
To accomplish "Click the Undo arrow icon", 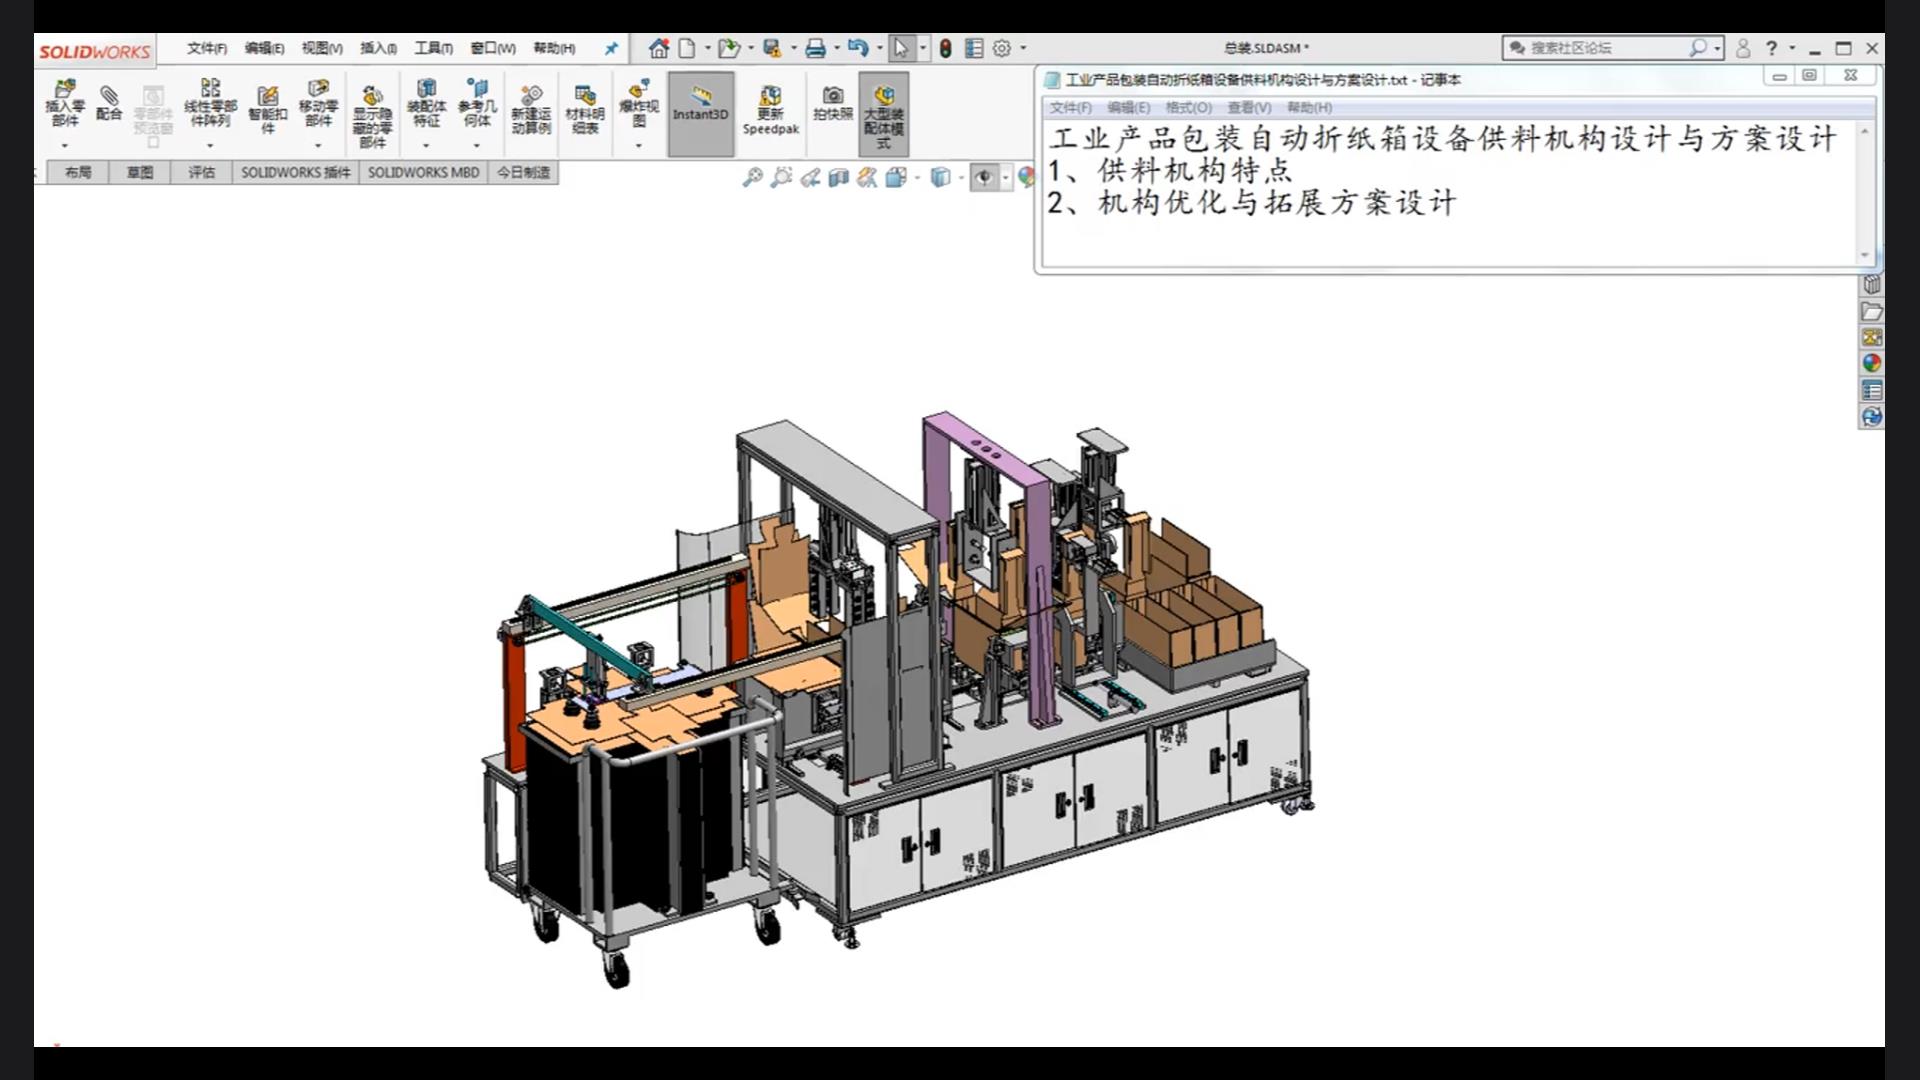I will [858, 48].
